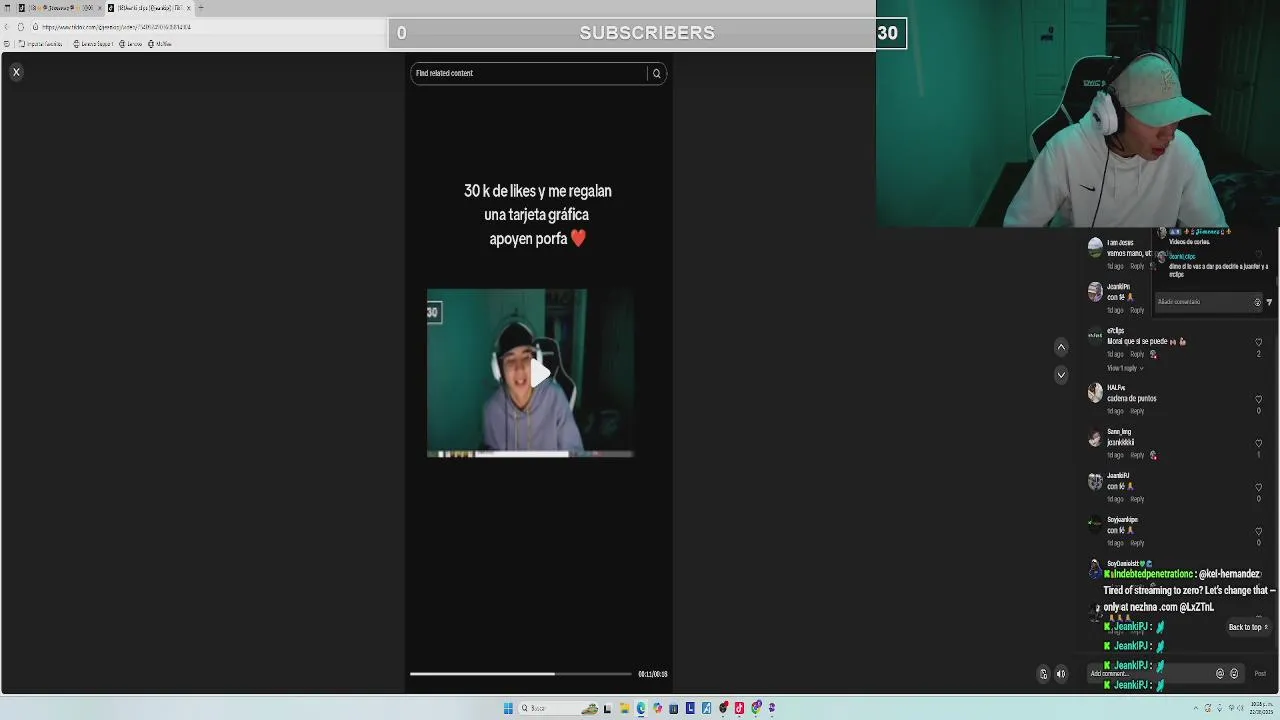Open the McAfee bookmark
The width and height of the screenshot is (1280, 720).
coord(160,44)
